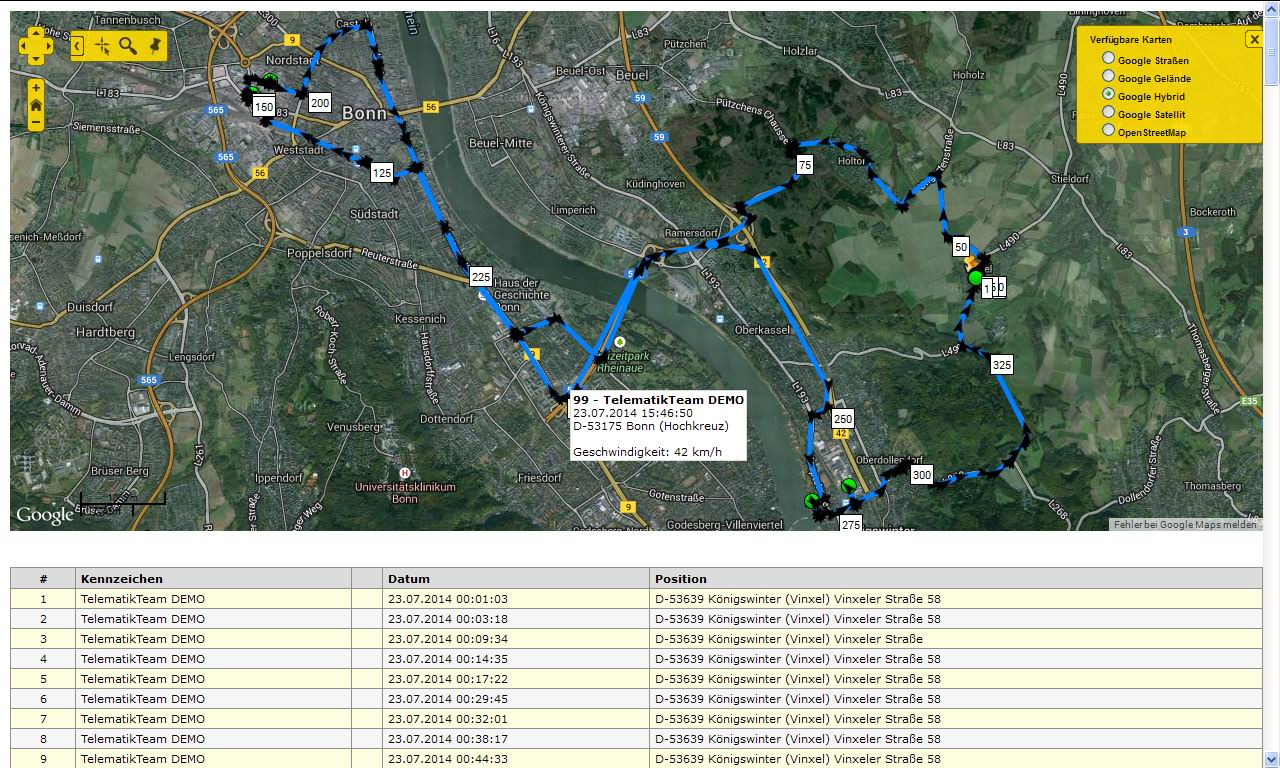The height and width of the screenshot is (768, 1280).
Task: Click route marker labeled 125
Action: 382,173
